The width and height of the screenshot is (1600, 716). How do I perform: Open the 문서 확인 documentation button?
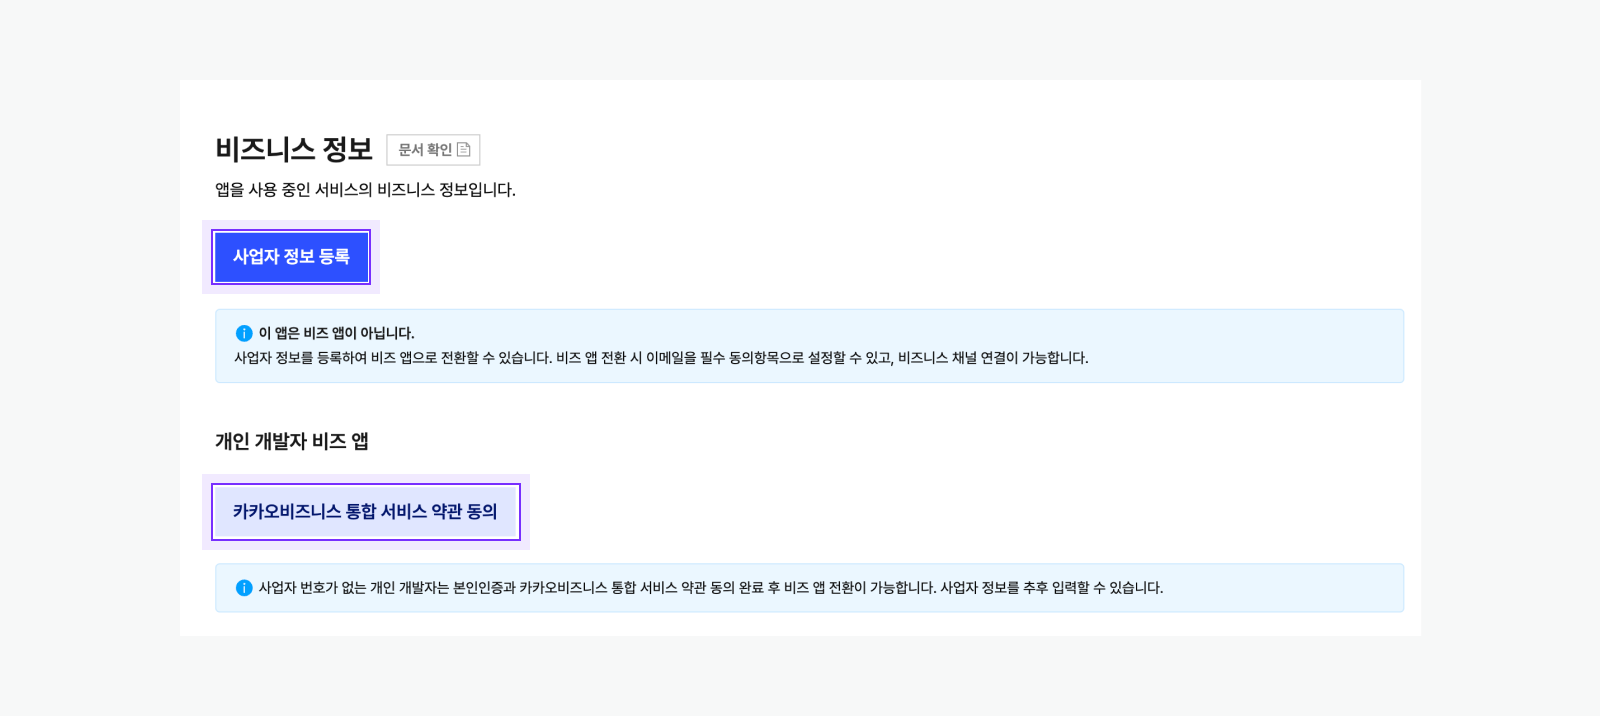tap(426, 150)
